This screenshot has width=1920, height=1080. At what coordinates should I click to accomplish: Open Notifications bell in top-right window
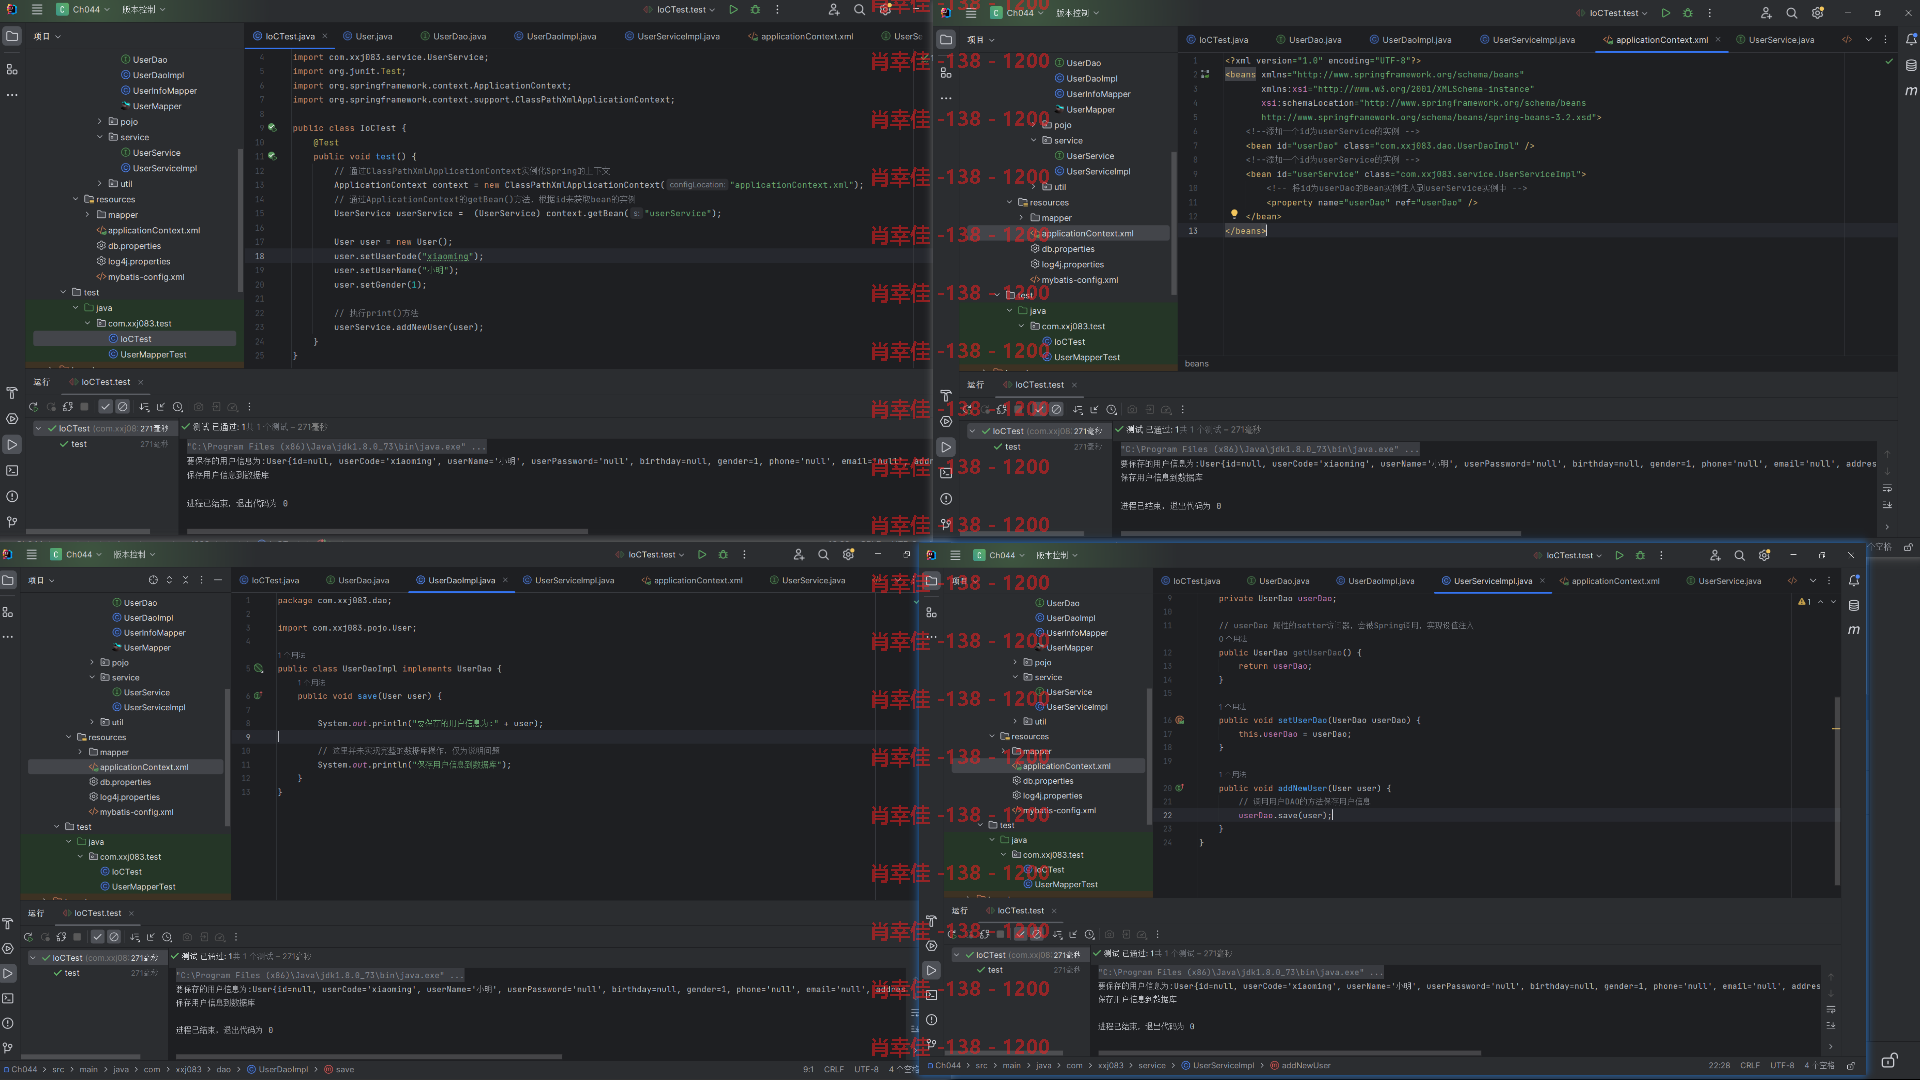click(1911, 40)
